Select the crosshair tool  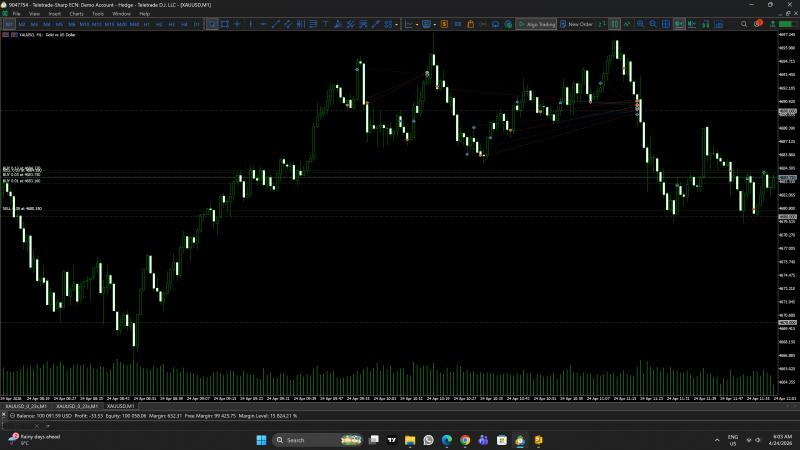(237, 24)
